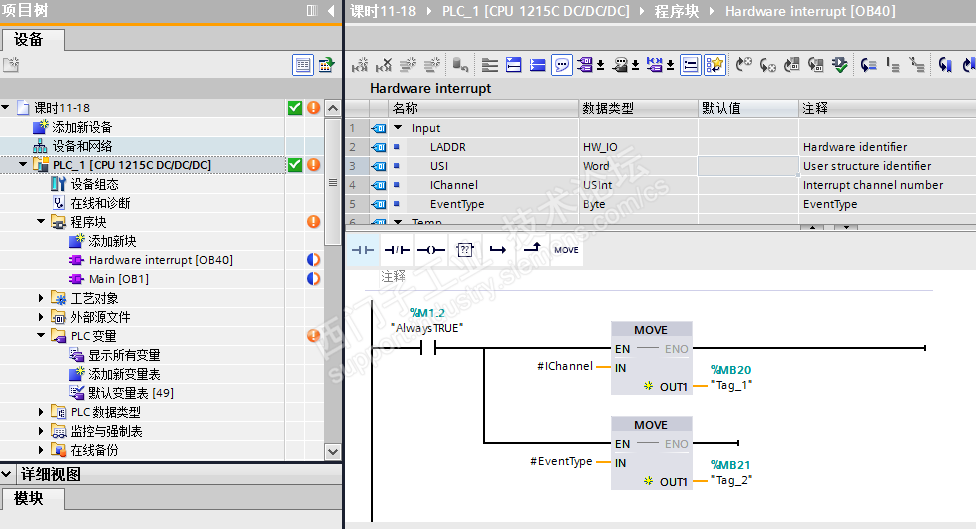This screenshot has width=976, height=529.
Task: Click the project tree scrollbar up arrow
Action: point(333,108)
